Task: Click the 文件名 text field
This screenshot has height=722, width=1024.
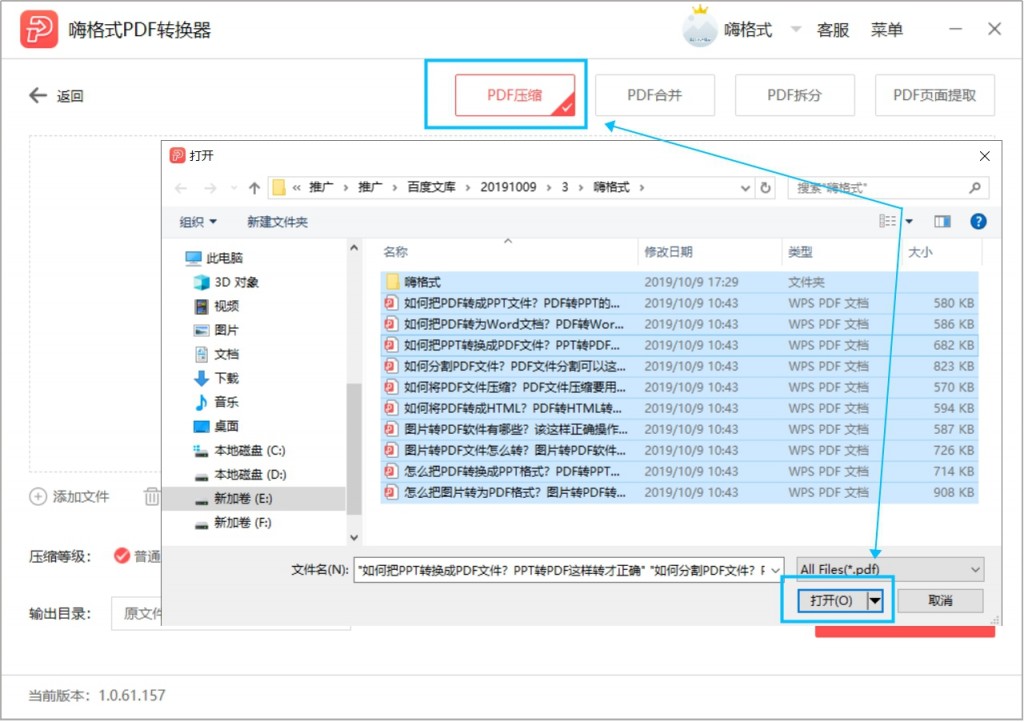Action: pos(562,570)
